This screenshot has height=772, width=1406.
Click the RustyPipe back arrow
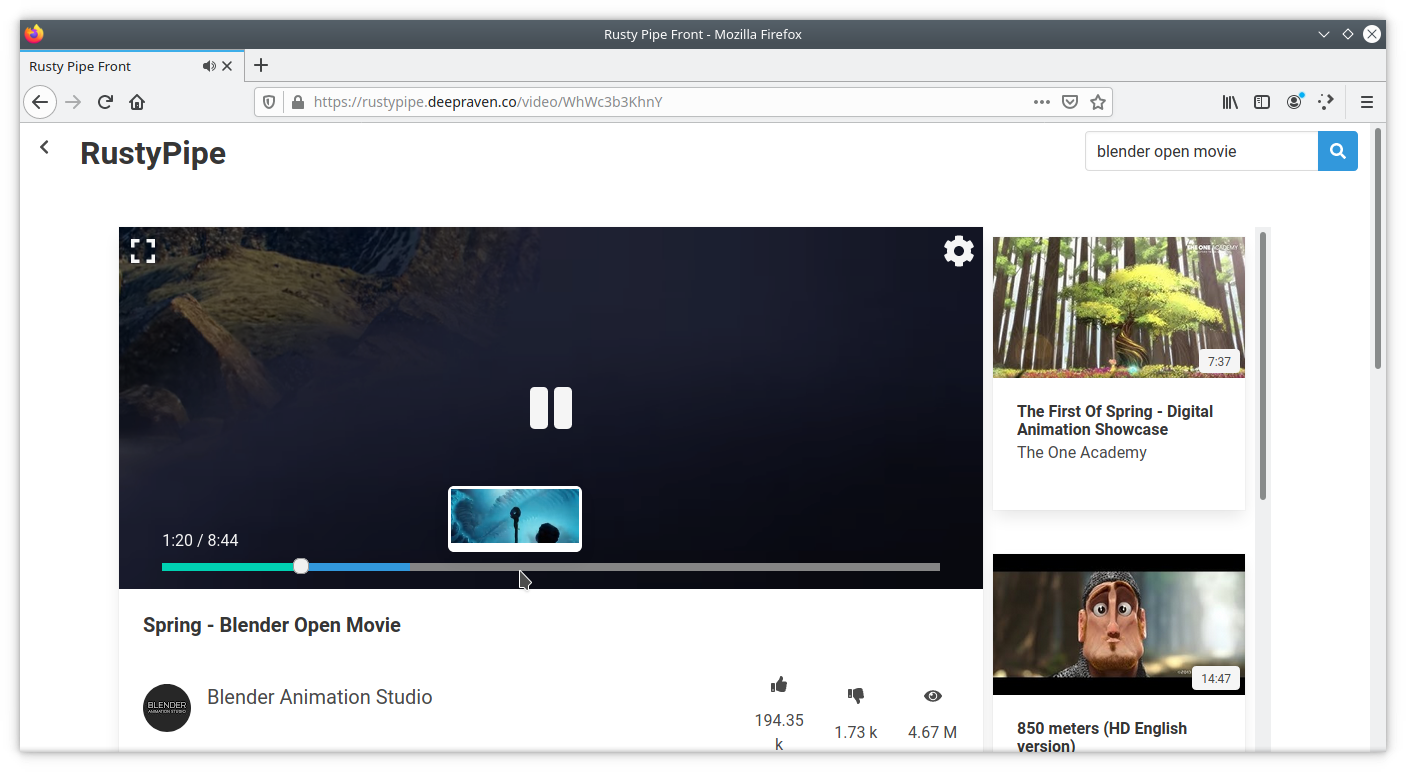(44, 147)
